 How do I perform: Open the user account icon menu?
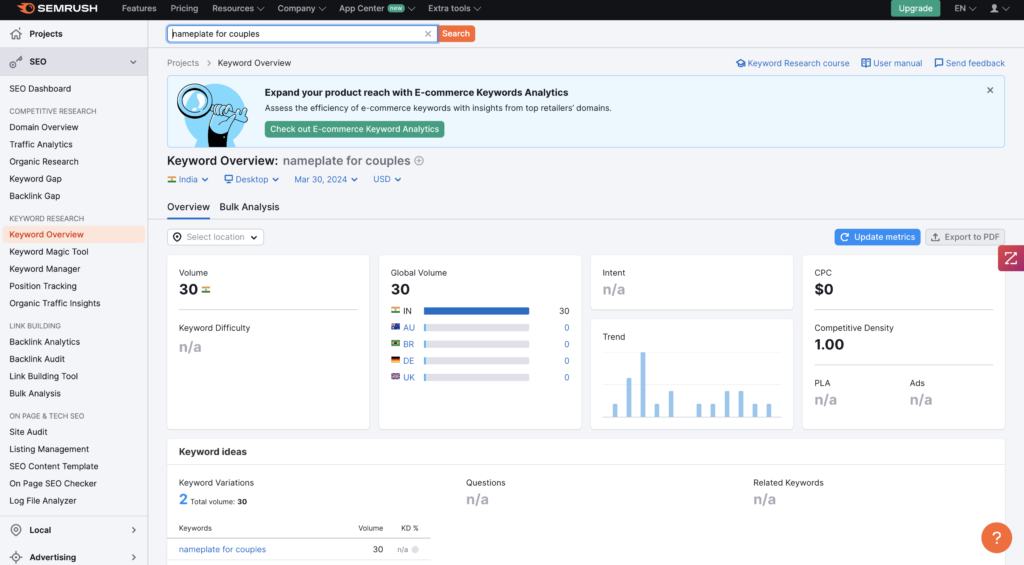click(999, 8)
